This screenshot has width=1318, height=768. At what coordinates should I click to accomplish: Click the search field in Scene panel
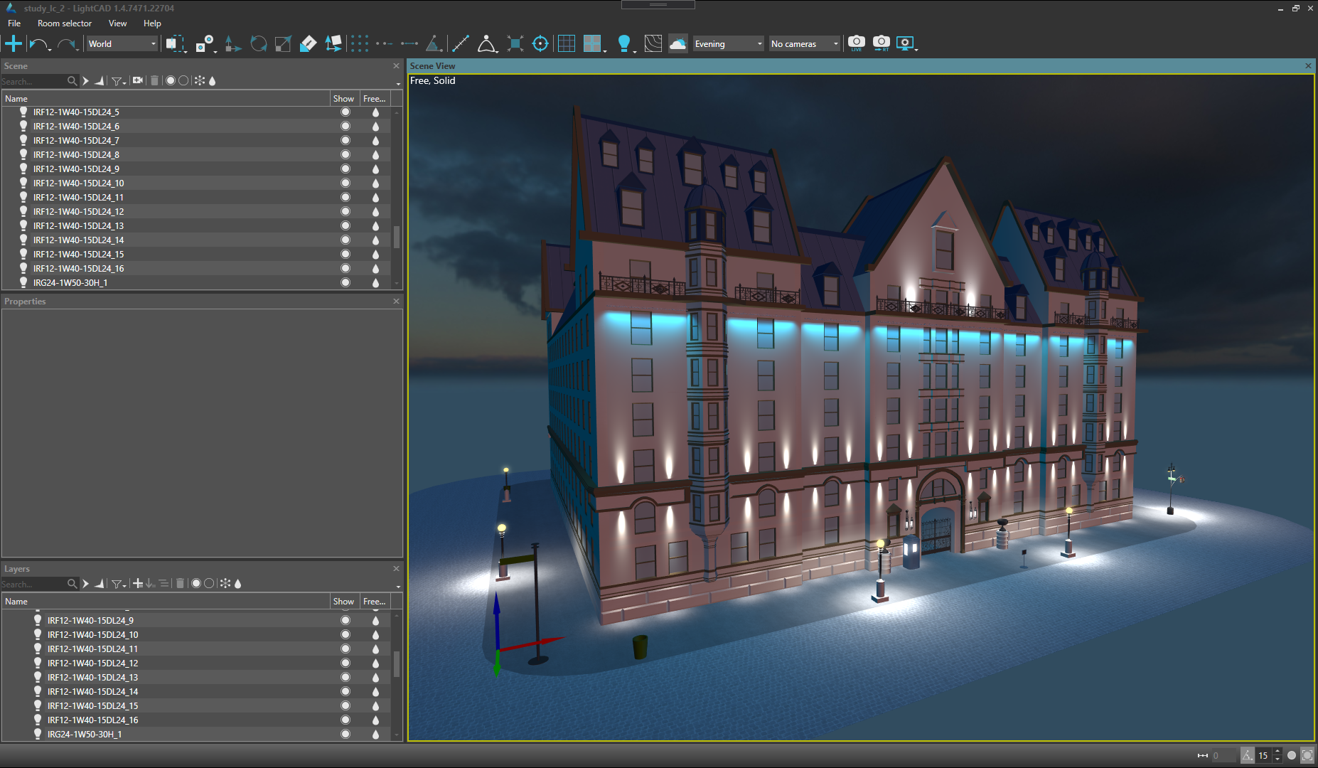tap(33, 81)
